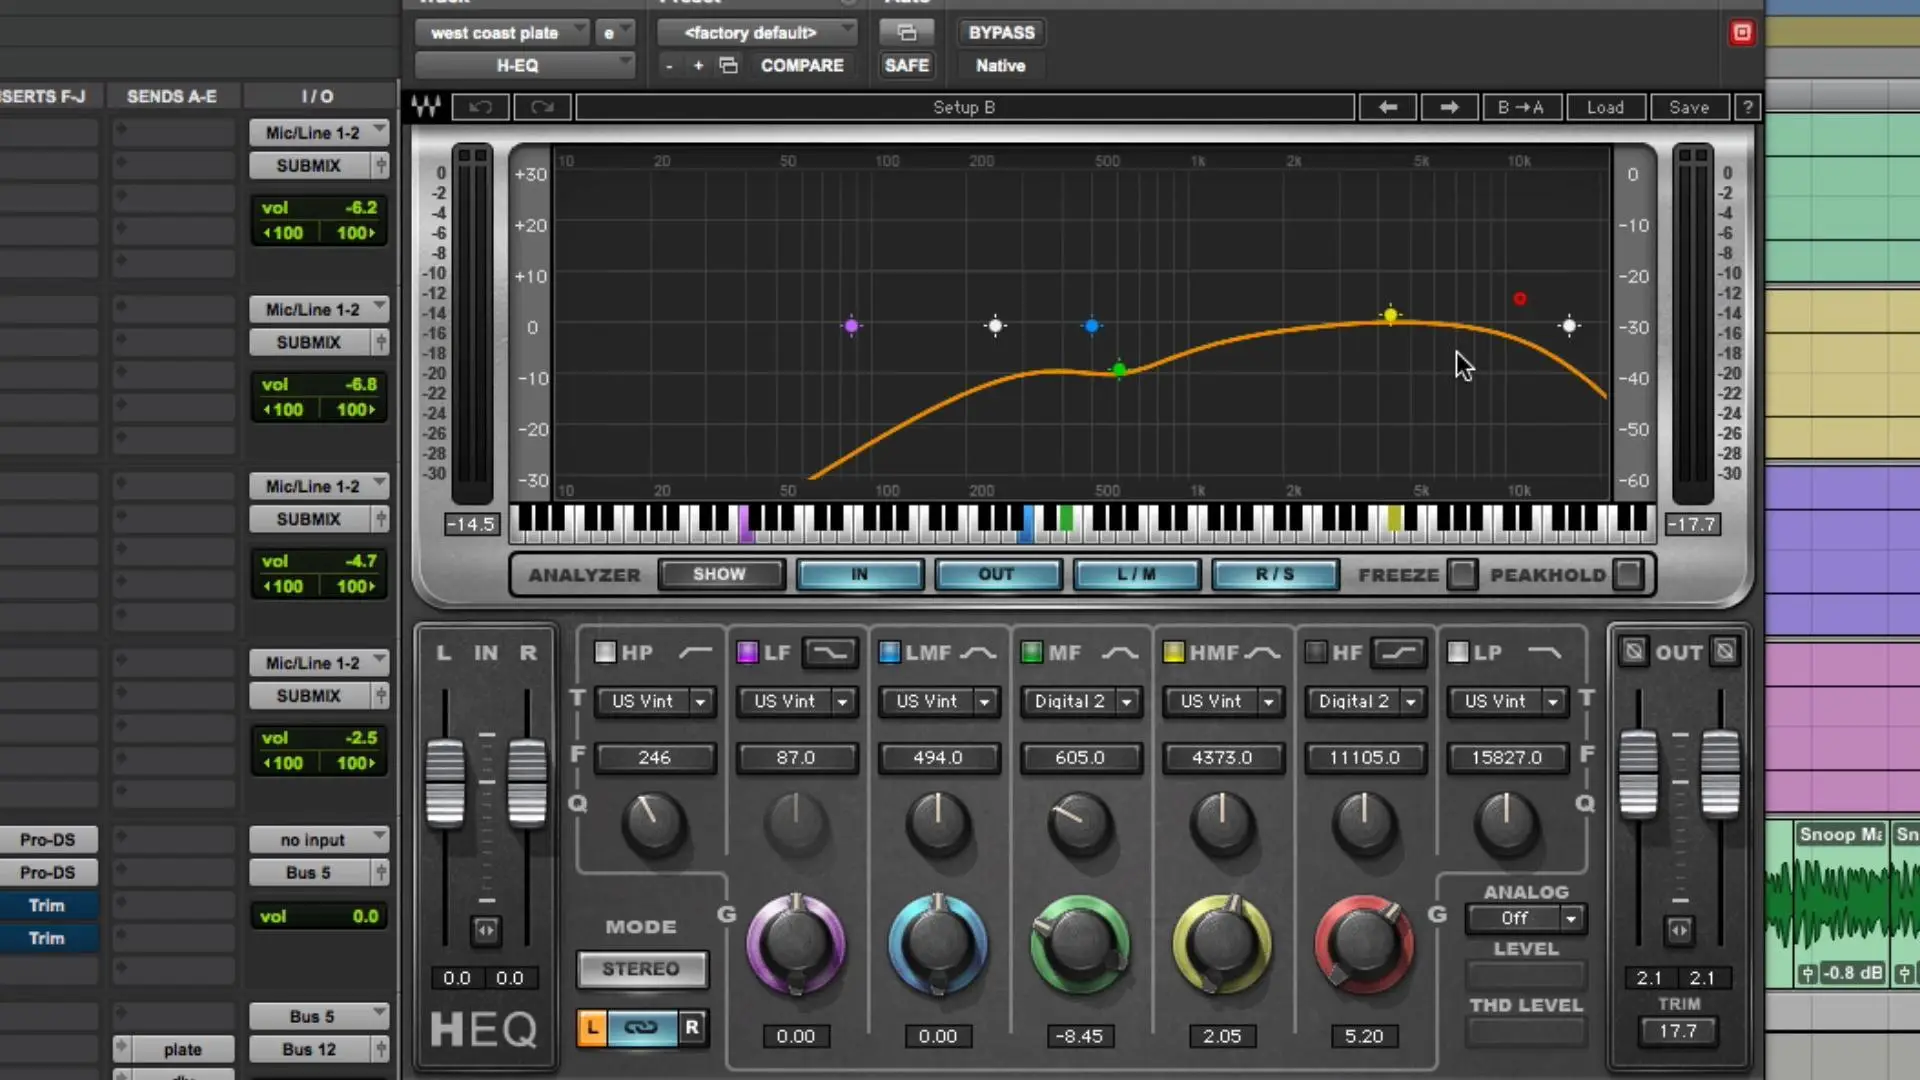Click the HMF frequency field 4373.0
The height and width of the screenshot is (1080, 1920).
(x=1222, y=758)
